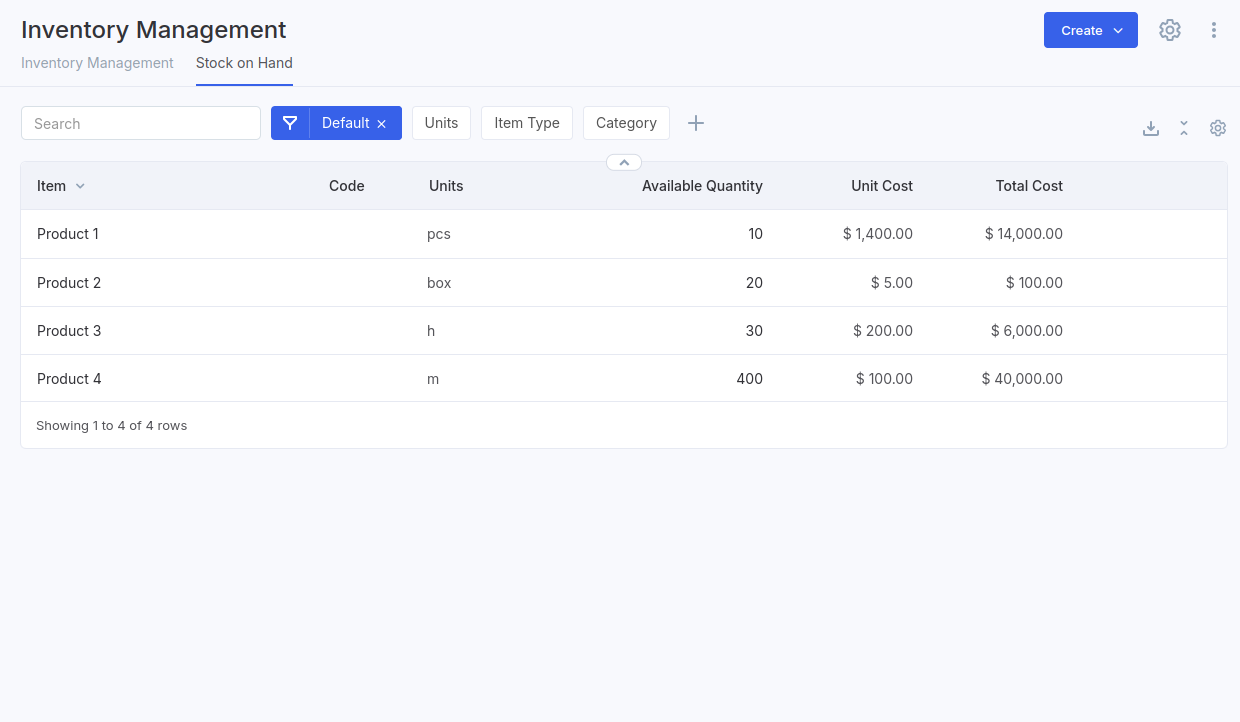Open table column settings gear
Viewport: 1240px width, 722px height.
tap(1218, 128)
